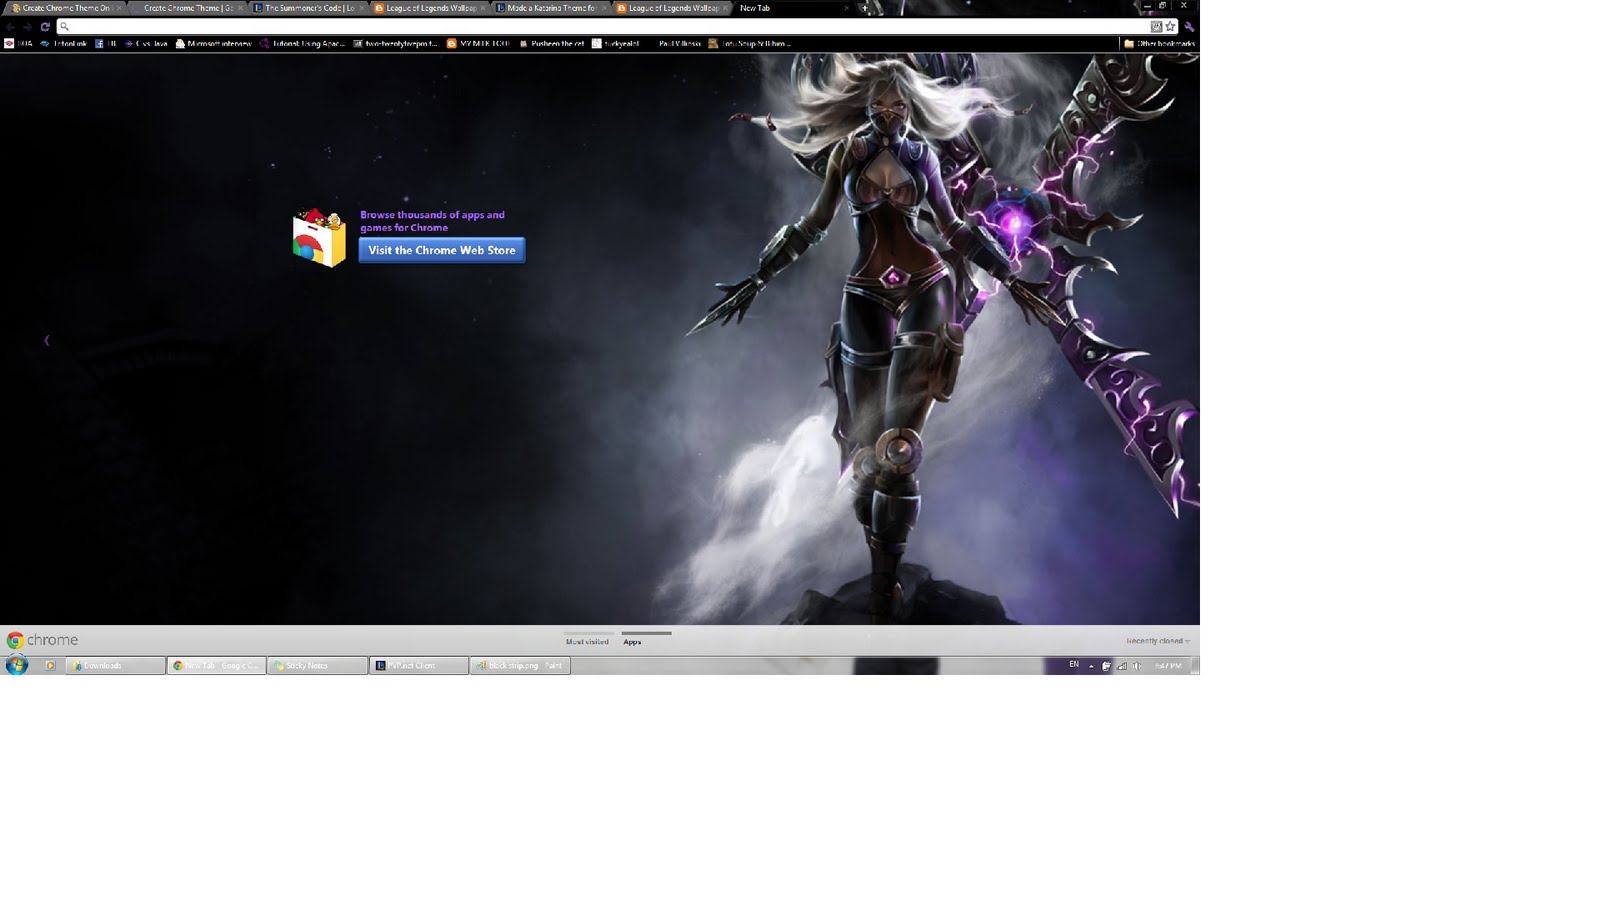Open the Blogger bookmark in the bar
This screenshot has width=1600, height=900.
[479, 44]
